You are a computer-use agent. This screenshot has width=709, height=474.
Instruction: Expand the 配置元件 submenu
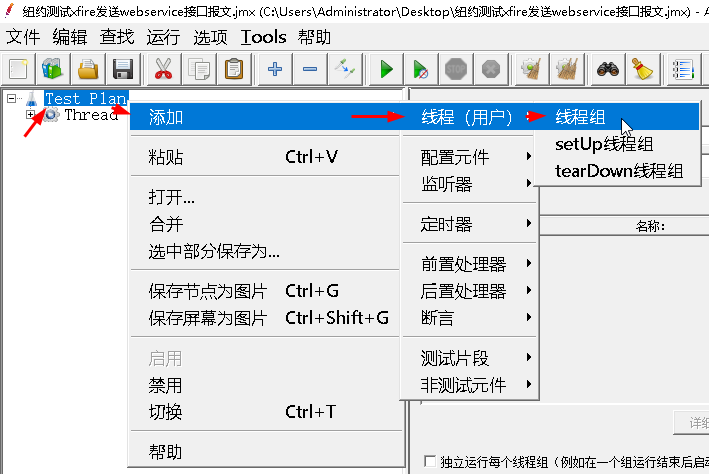click(469, 157)
